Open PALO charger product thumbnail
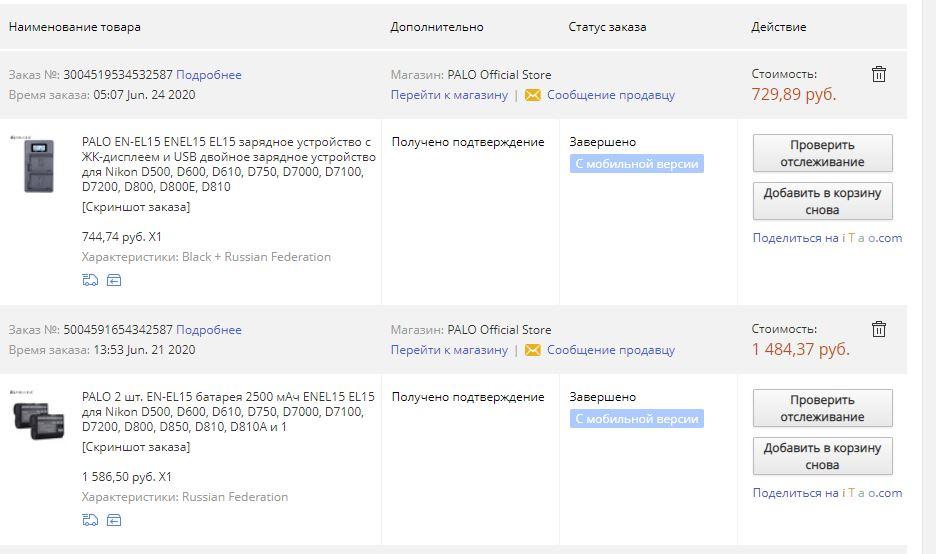This screenshot has width=936, height=554. coord(38,165)
